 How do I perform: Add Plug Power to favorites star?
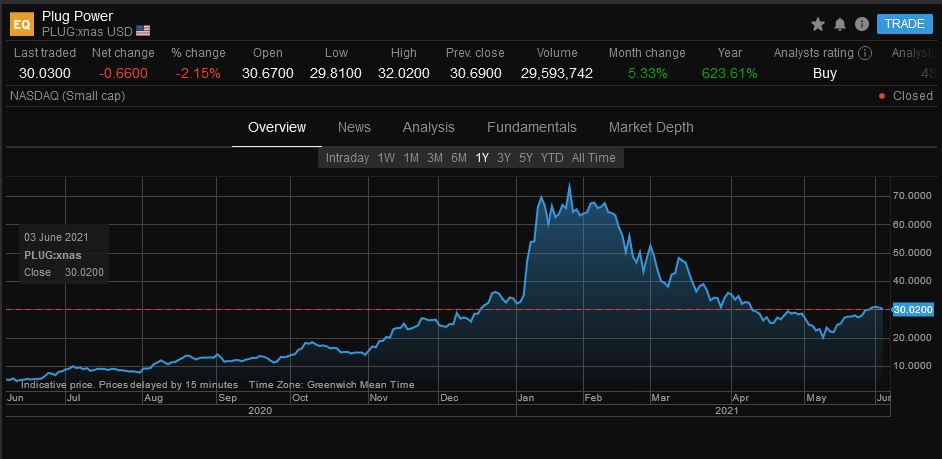click(818, 24)
